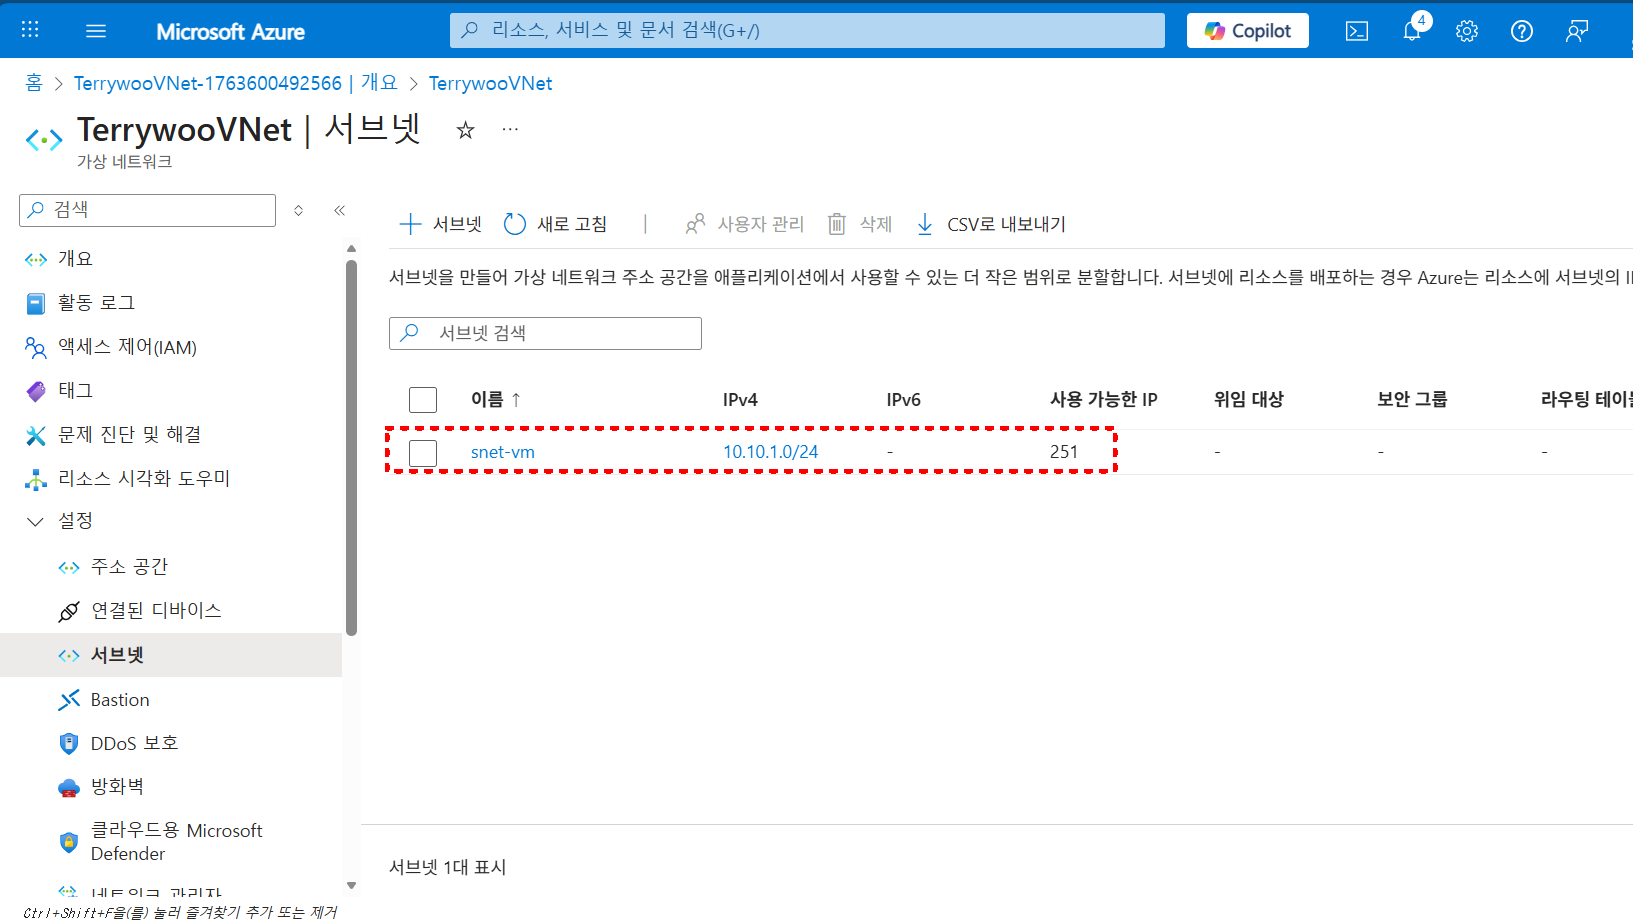Check the snet-vm row checkbox
Screen dimensions: 1633x921
click(423, 453)
